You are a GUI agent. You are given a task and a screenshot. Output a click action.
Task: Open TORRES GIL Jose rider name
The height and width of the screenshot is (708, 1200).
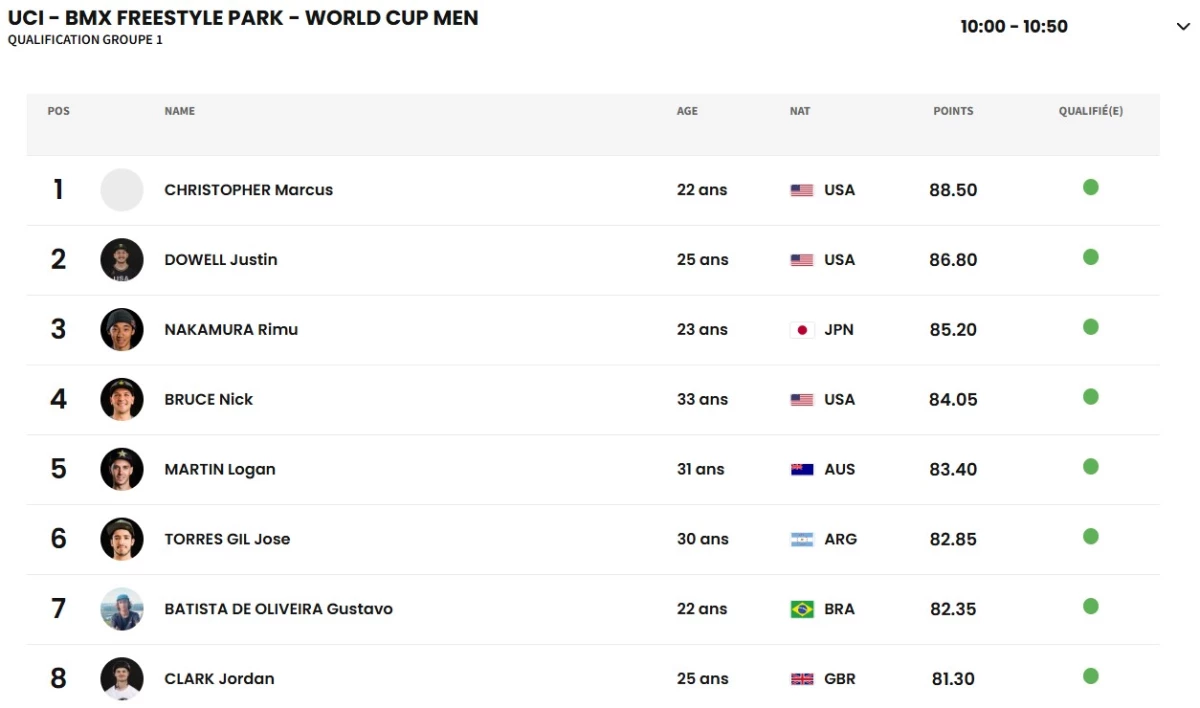click(227, 539)
